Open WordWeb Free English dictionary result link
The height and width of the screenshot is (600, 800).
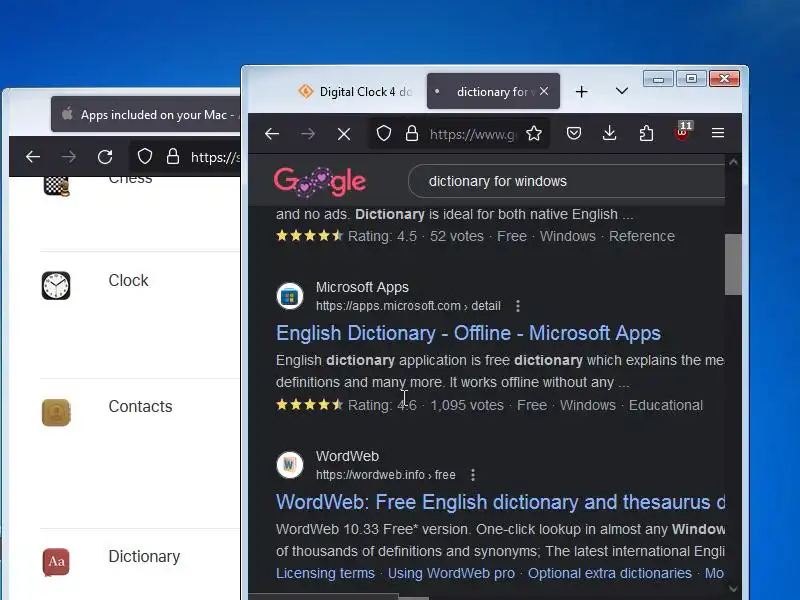click(501, 502)
